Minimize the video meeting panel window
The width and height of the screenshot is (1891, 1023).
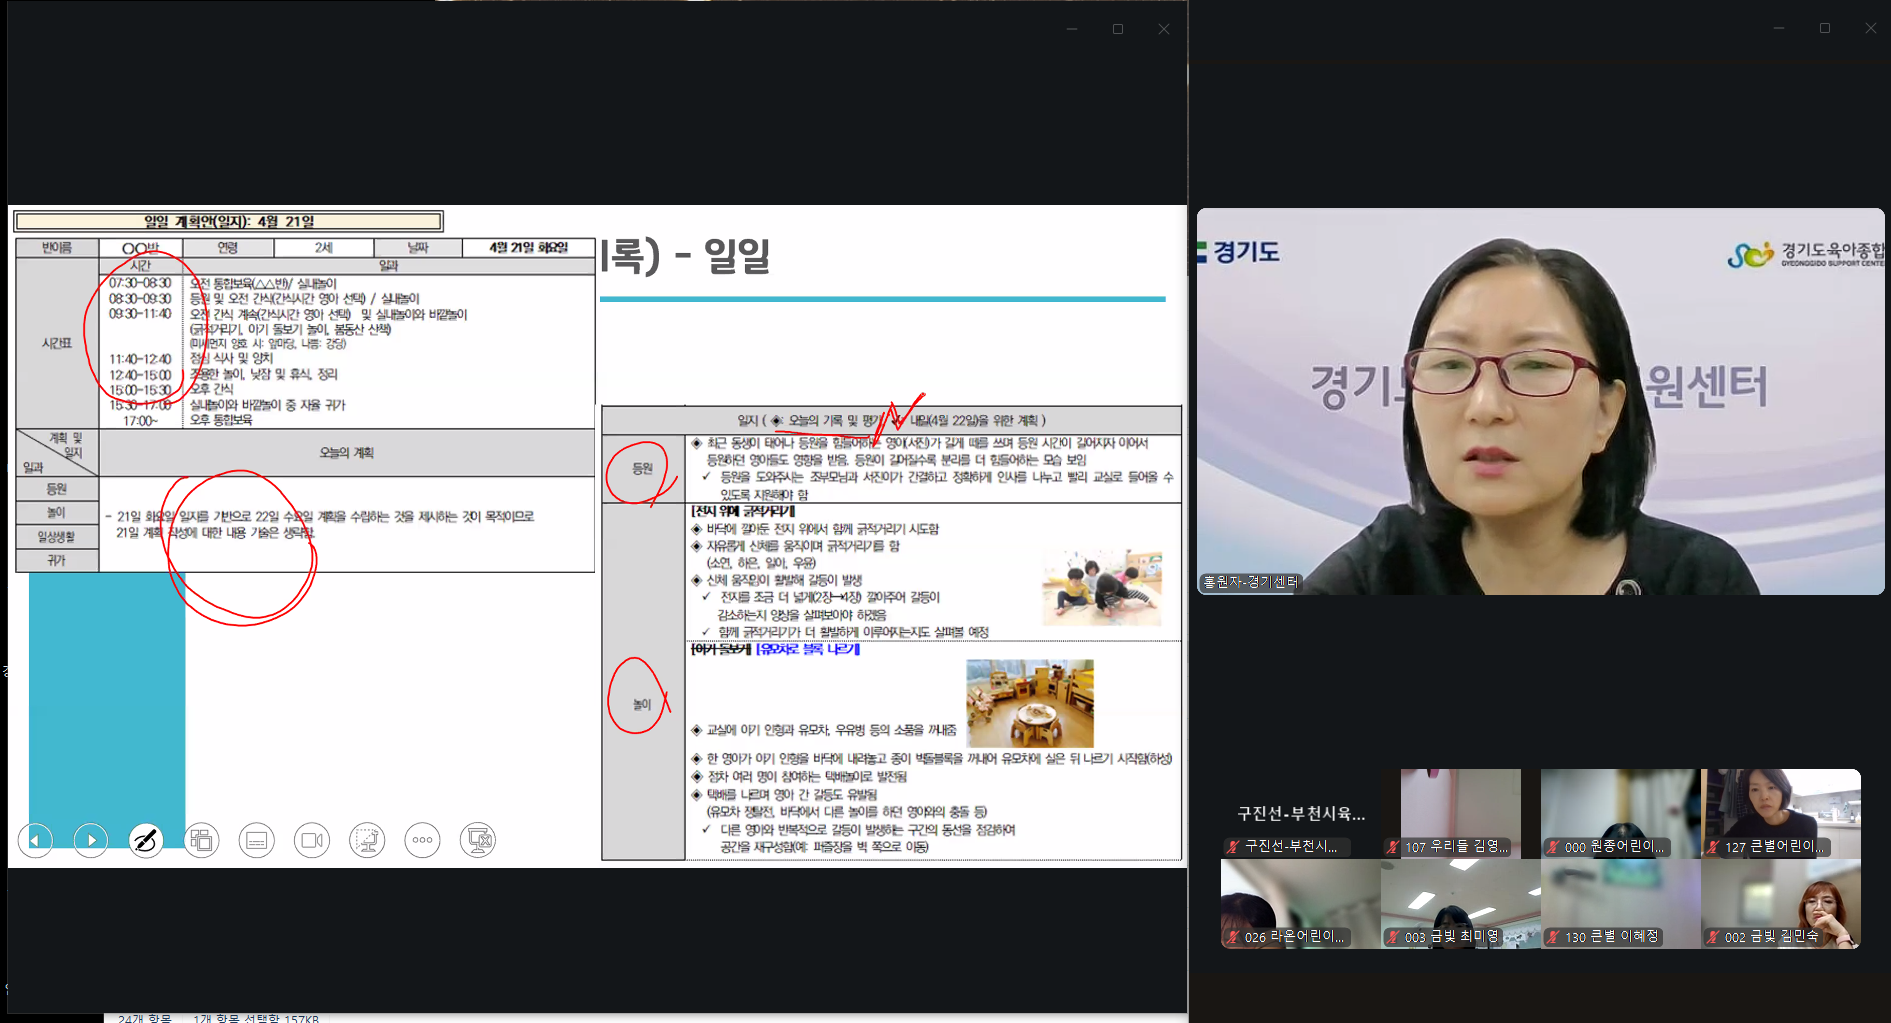point(1778,28)
